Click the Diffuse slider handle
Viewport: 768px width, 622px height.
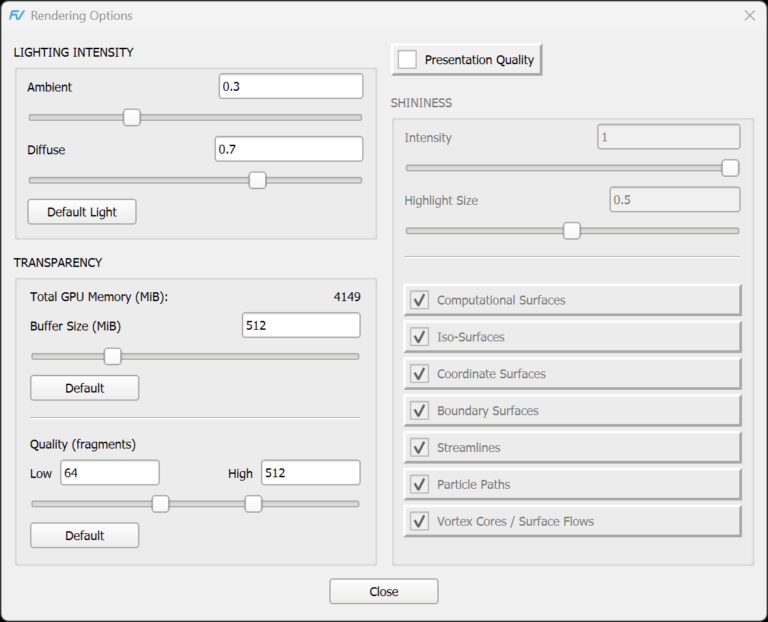pos(257,180)
